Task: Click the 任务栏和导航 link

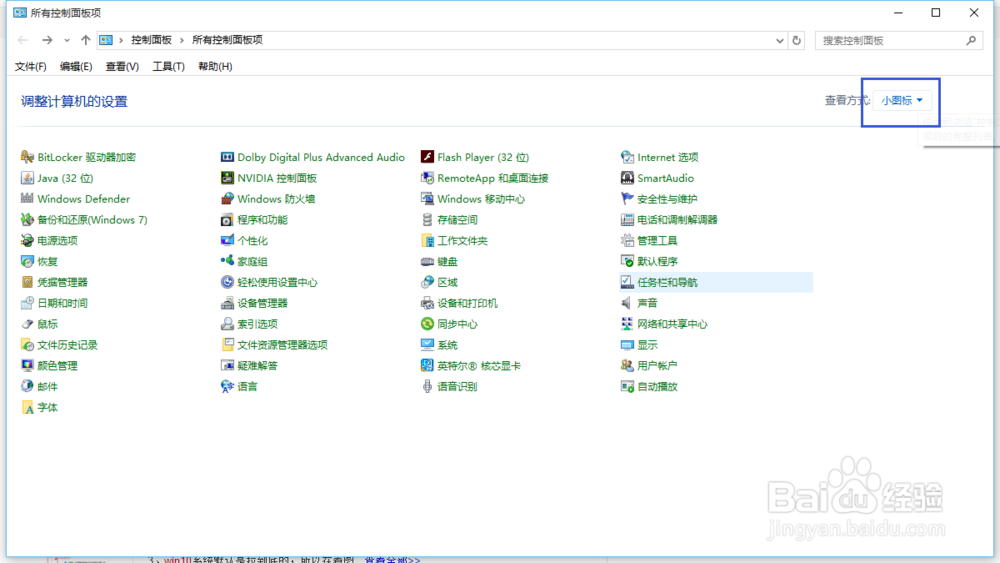Action: coord(667,282)
